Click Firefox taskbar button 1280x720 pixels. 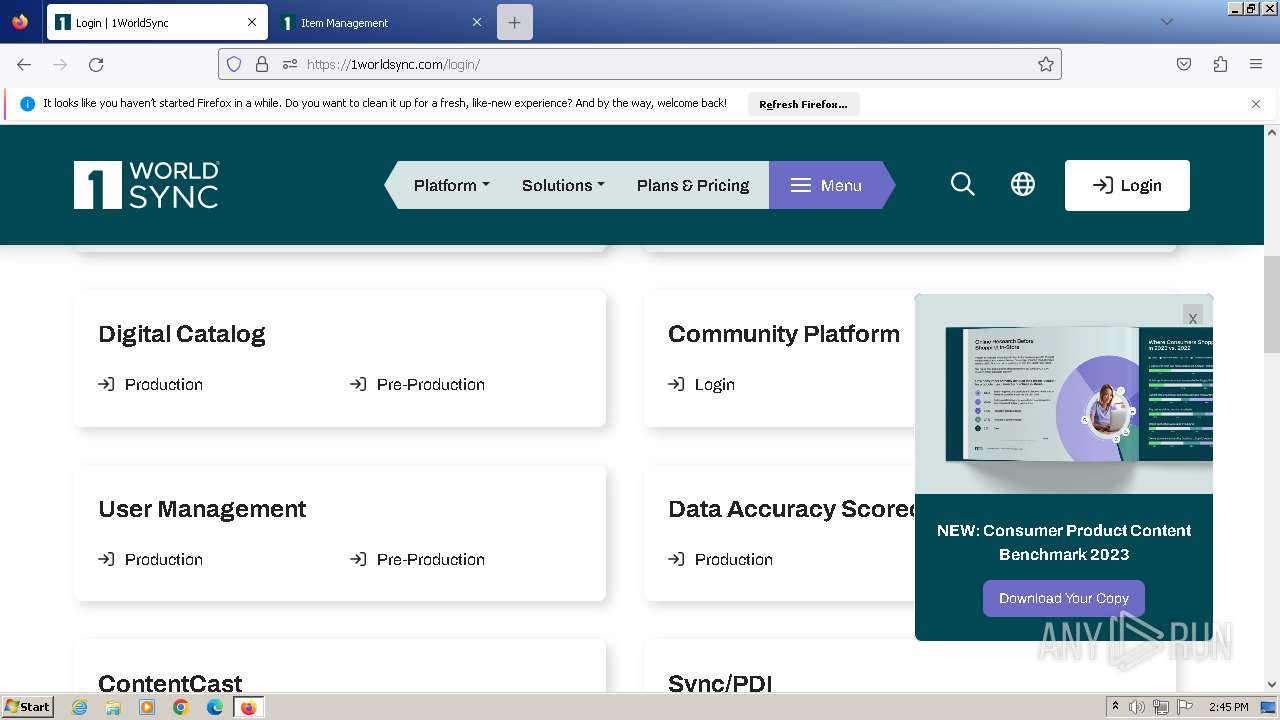point(248,707)
